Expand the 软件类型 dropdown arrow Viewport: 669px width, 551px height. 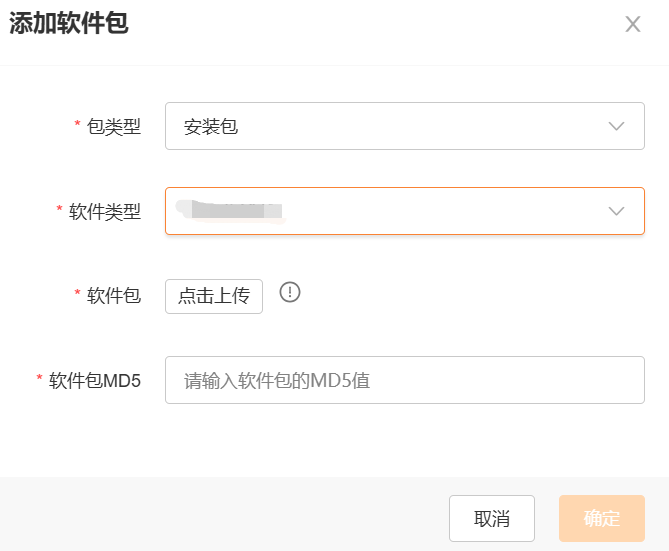616,211
